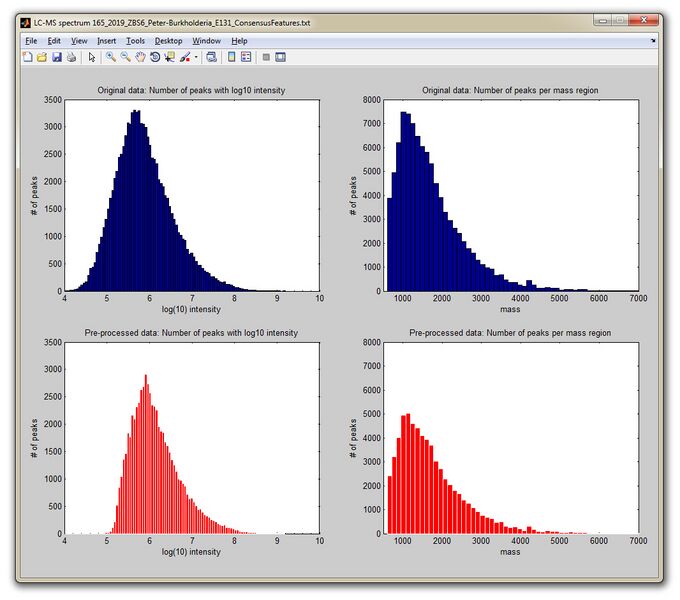Select the Rotate 3D tool

(155, 57)
